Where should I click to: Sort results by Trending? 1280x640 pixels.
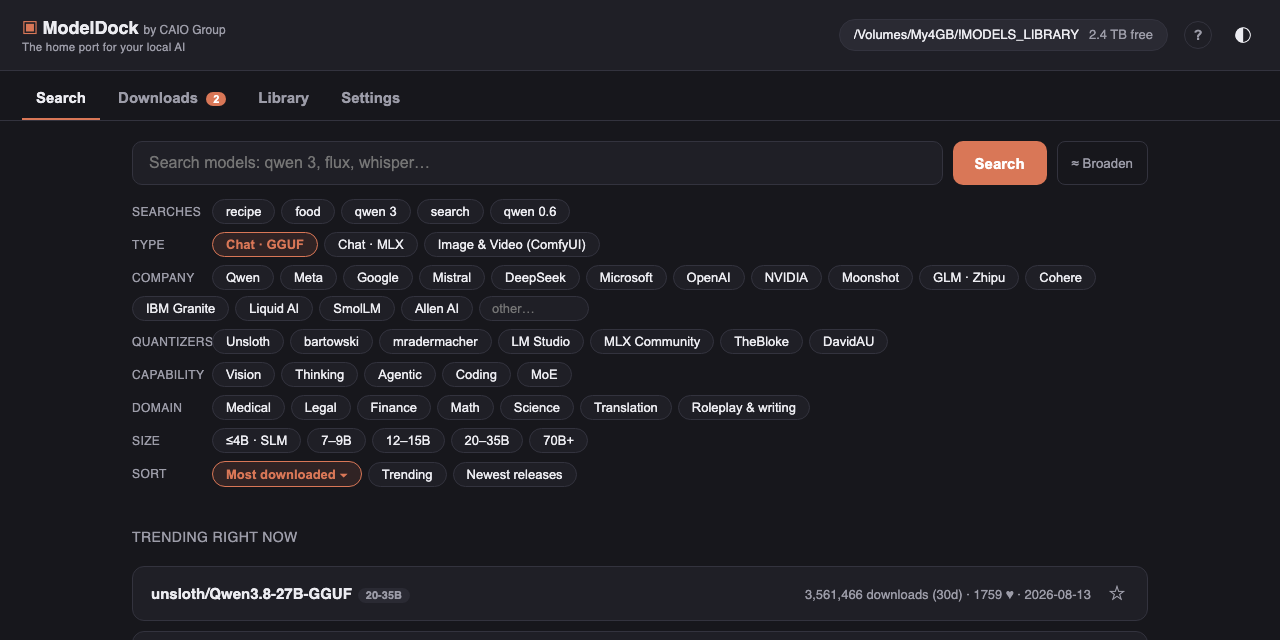[x=407, y=474]
